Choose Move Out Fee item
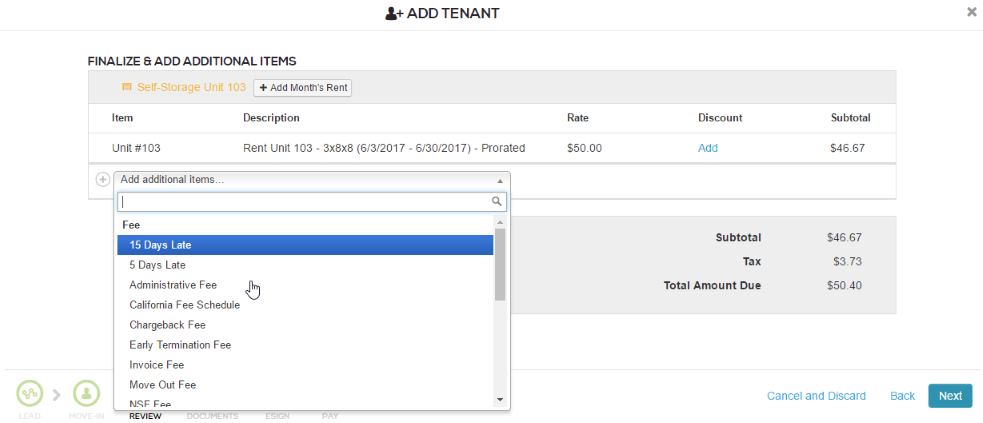Screen dimensions: 983x423 click(162, 385)
